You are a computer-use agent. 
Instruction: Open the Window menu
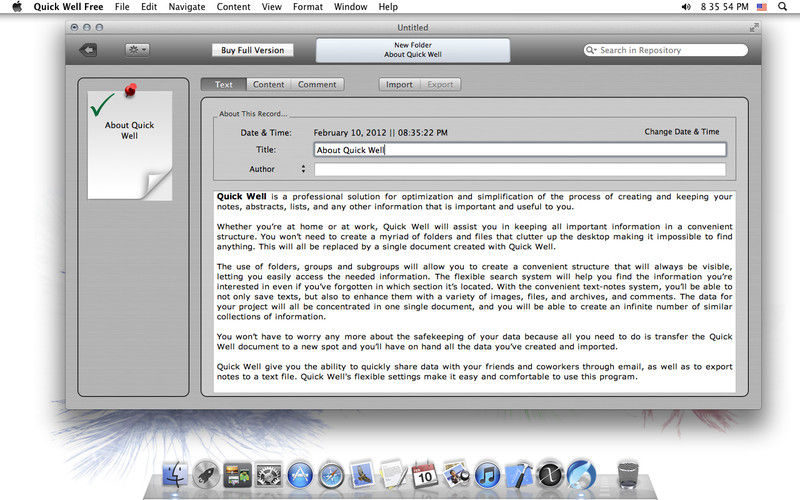(351, 7)
